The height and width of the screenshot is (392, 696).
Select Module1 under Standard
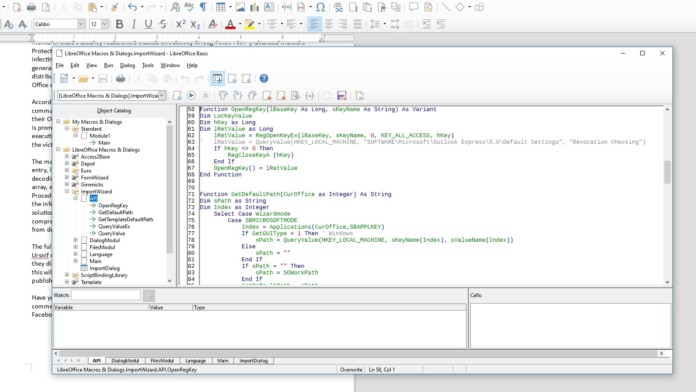[100, 136]
